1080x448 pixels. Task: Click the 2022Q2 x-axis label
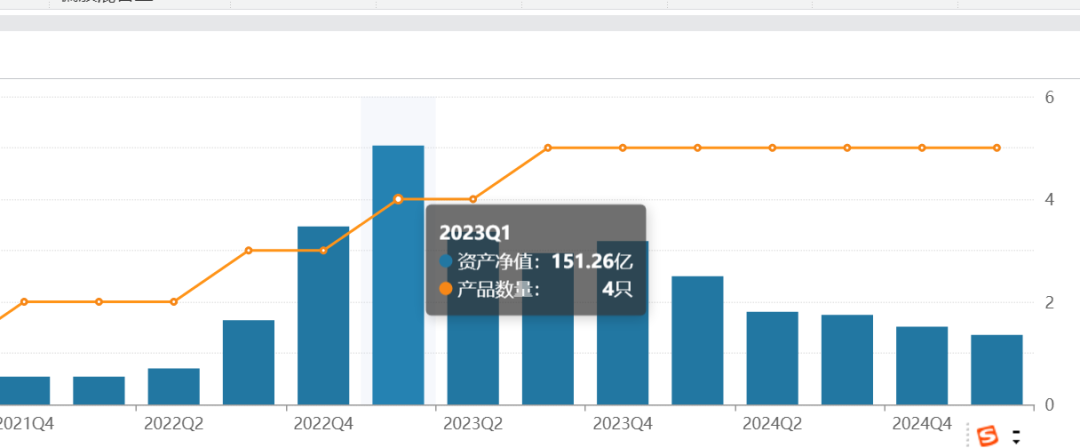tap(173, 423)
